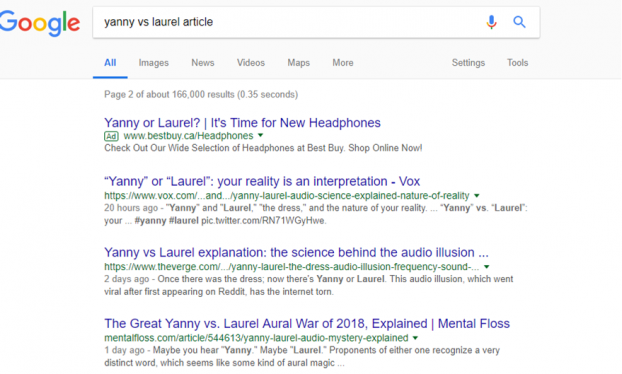Image resolution: width=622 pixels, height=374 pixels.
Task: Expand dropdown arrow beside mentalfloss.com URL
Action: coord(415,338)
